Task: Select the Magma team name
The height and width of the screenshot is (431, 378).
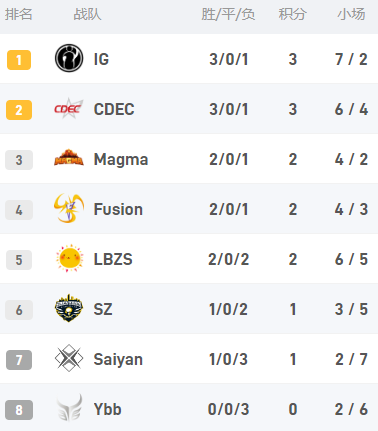Action: [121, 160]
